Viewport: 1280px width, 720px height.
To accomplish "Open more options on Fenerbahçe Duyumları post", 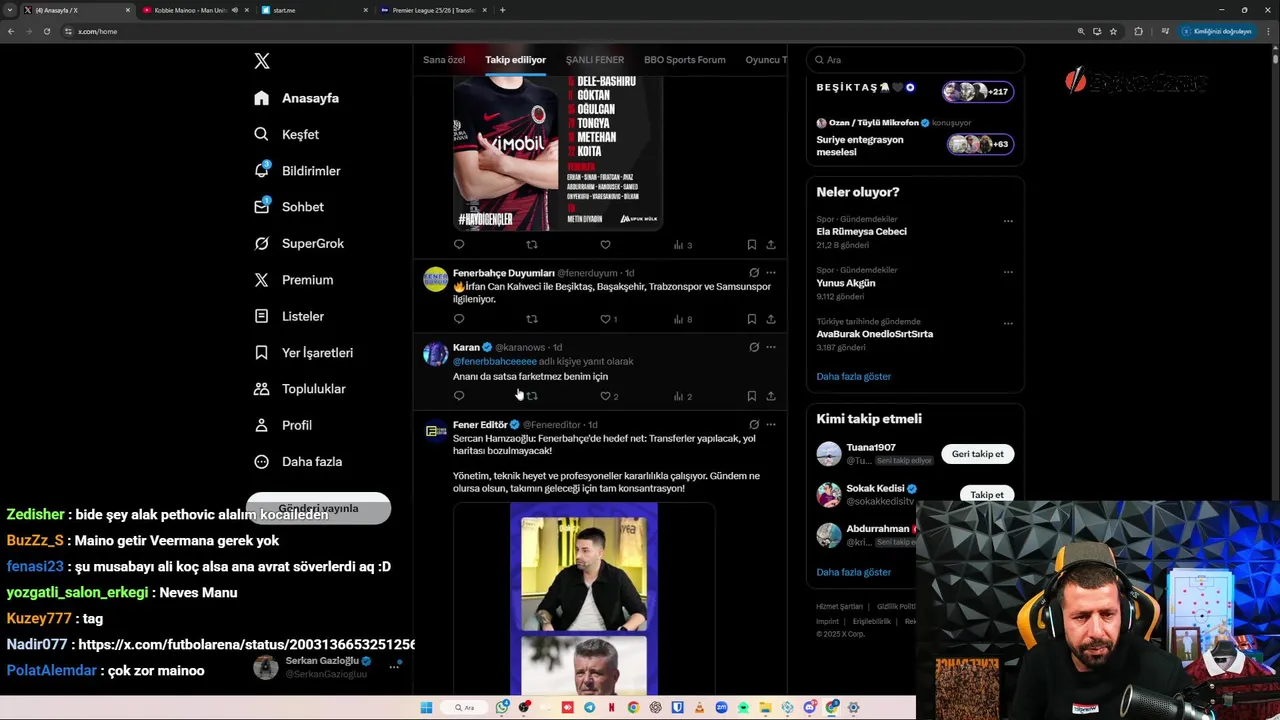I will tap(771, 272).
